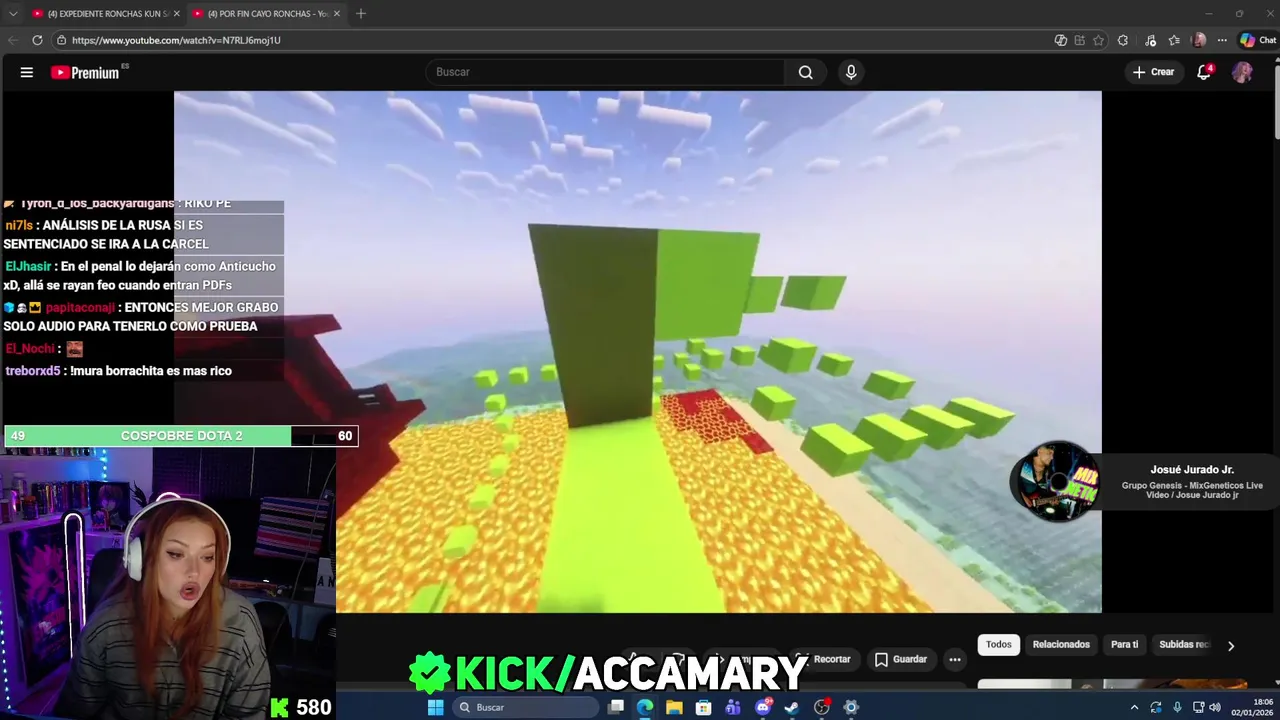Open a new browser tab
The image size is (1280, 720).
(361, 13)
